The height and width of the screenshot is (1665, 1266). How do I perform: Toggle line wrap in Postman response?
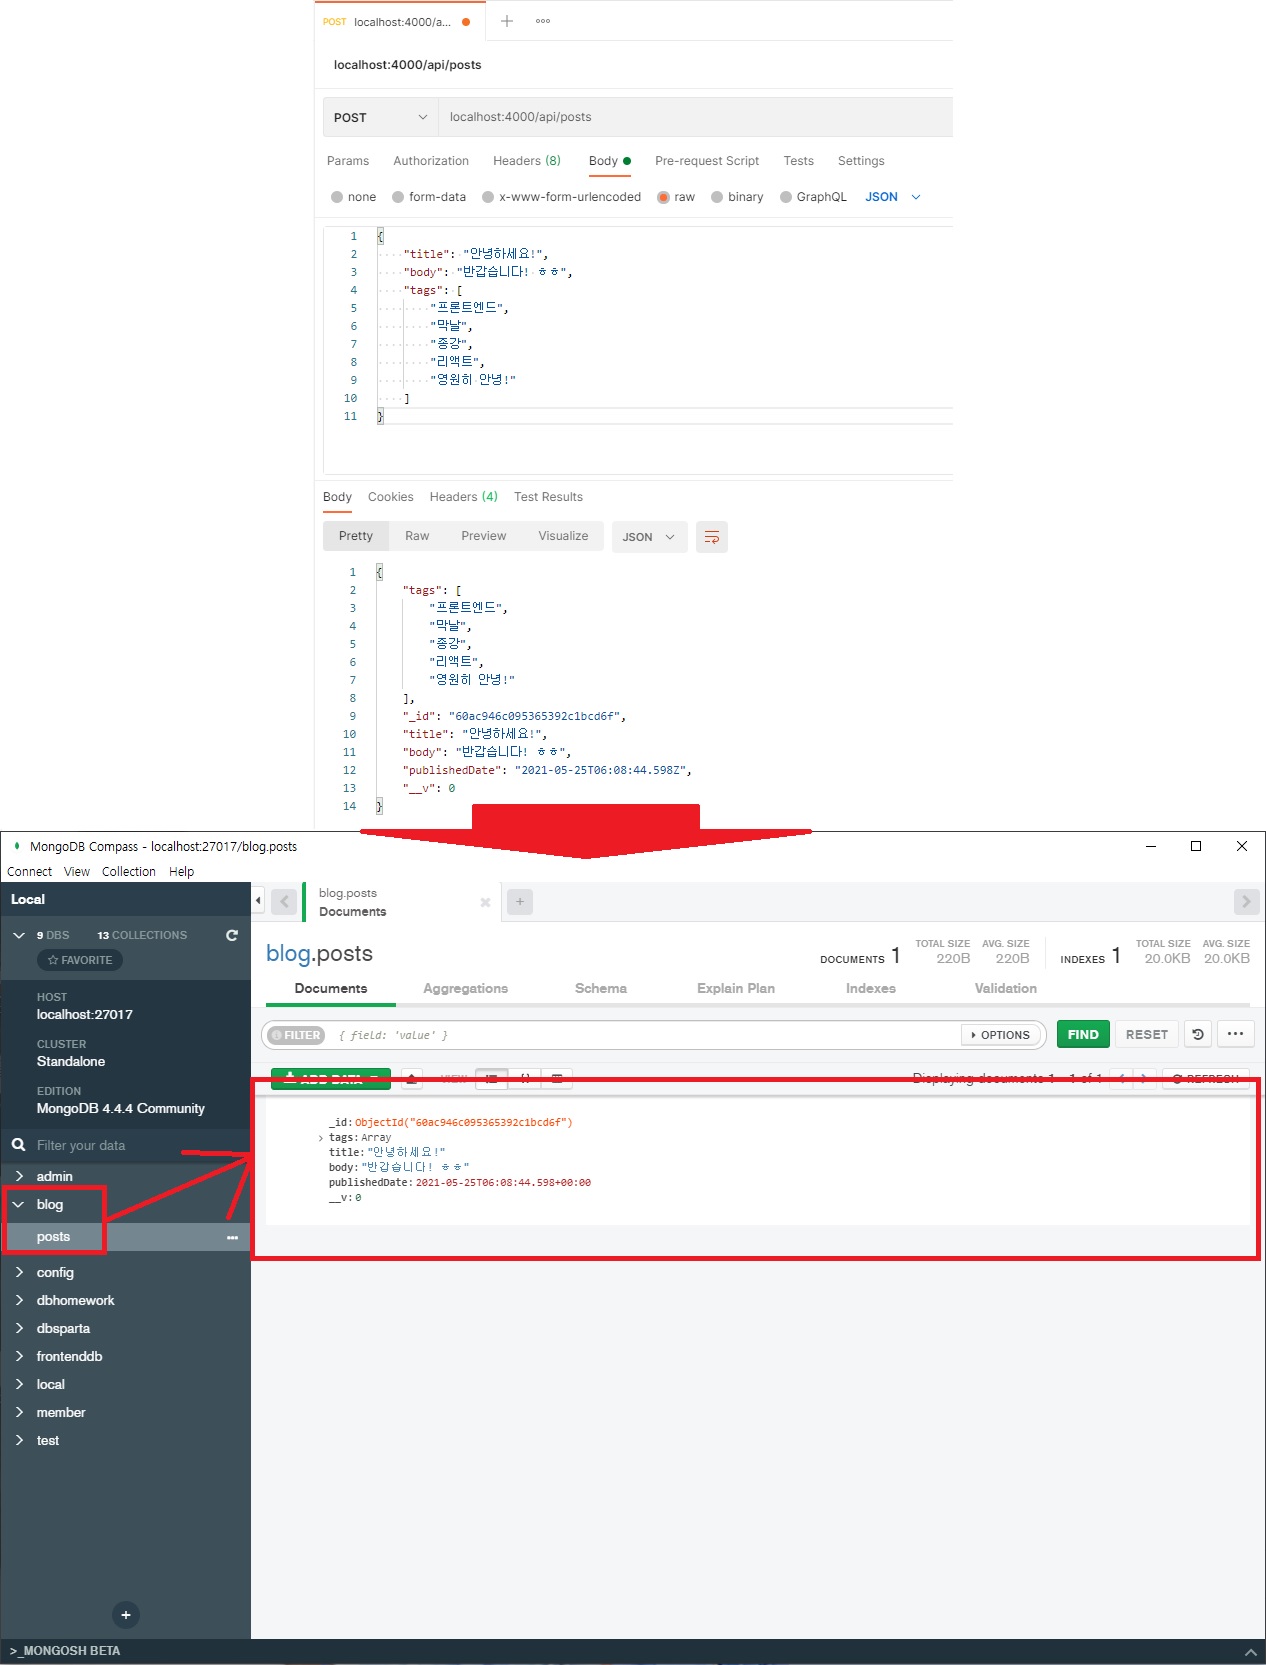coord(712,537)
